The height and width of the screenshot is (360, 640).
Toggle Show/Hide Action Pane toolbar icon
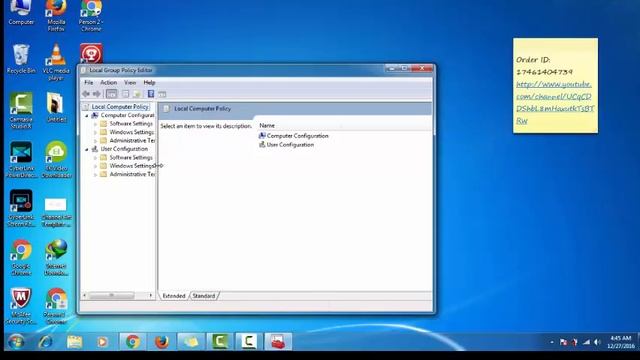tap(162, 94)
